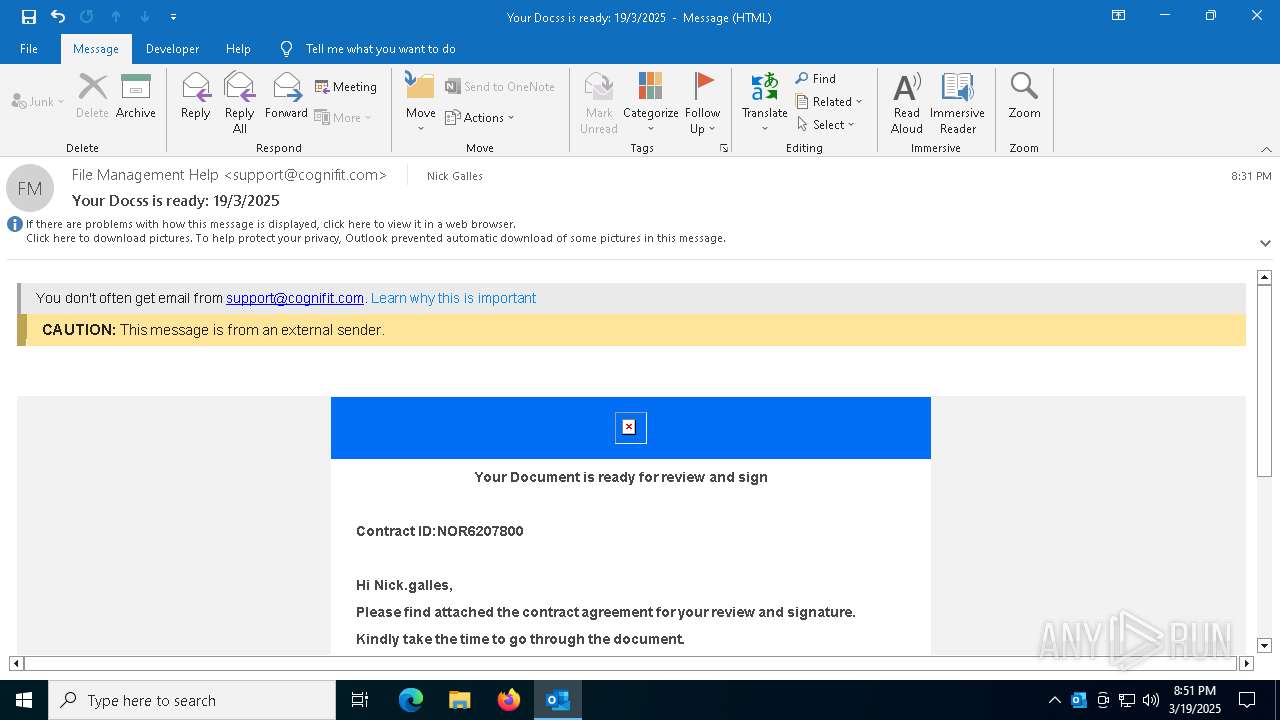The image size is (1280, 720).
Task: Open the Windows Start menu
Action: click(x=24, y=700)
